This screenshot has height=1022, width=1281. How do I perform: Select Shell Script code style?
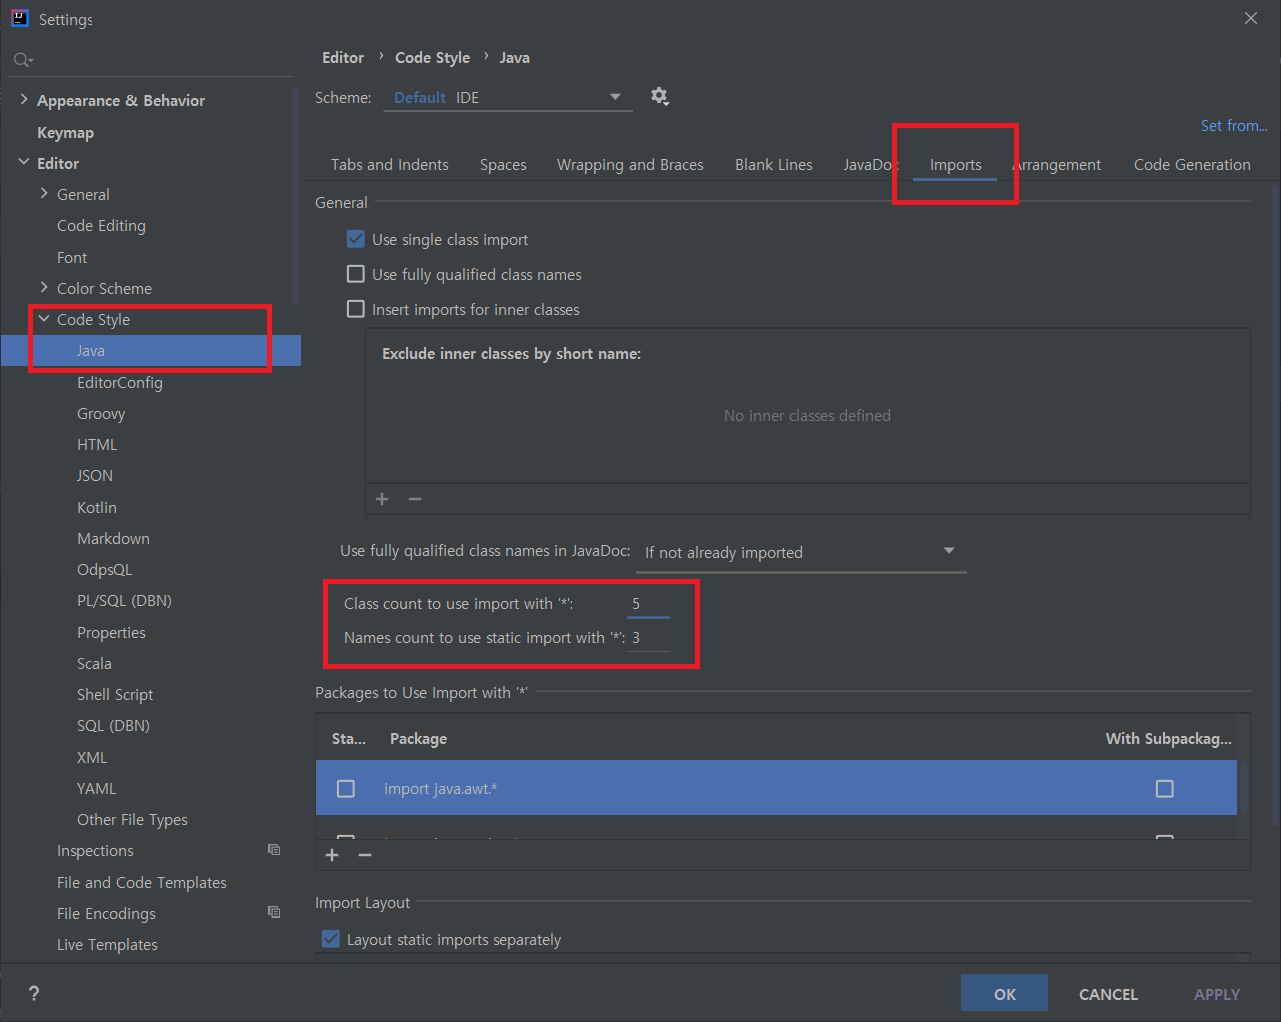pyautogui.click(x=115, y=694)
